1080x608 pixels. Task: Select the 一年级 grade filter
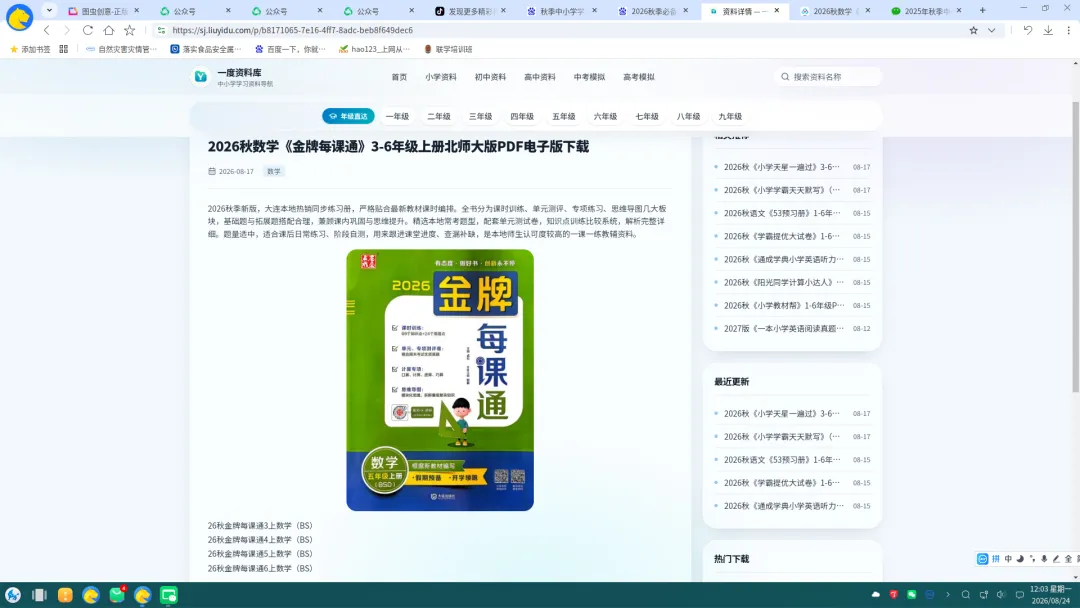397,116
